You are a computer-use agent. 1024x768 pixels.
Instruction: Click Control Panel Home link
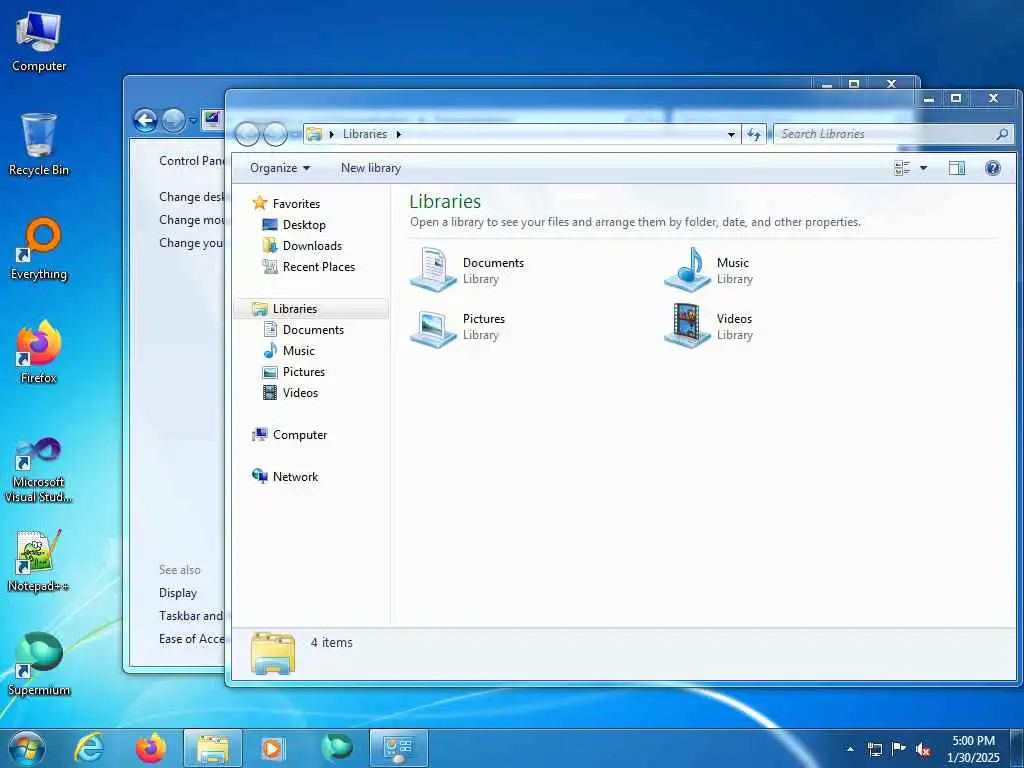192,161
